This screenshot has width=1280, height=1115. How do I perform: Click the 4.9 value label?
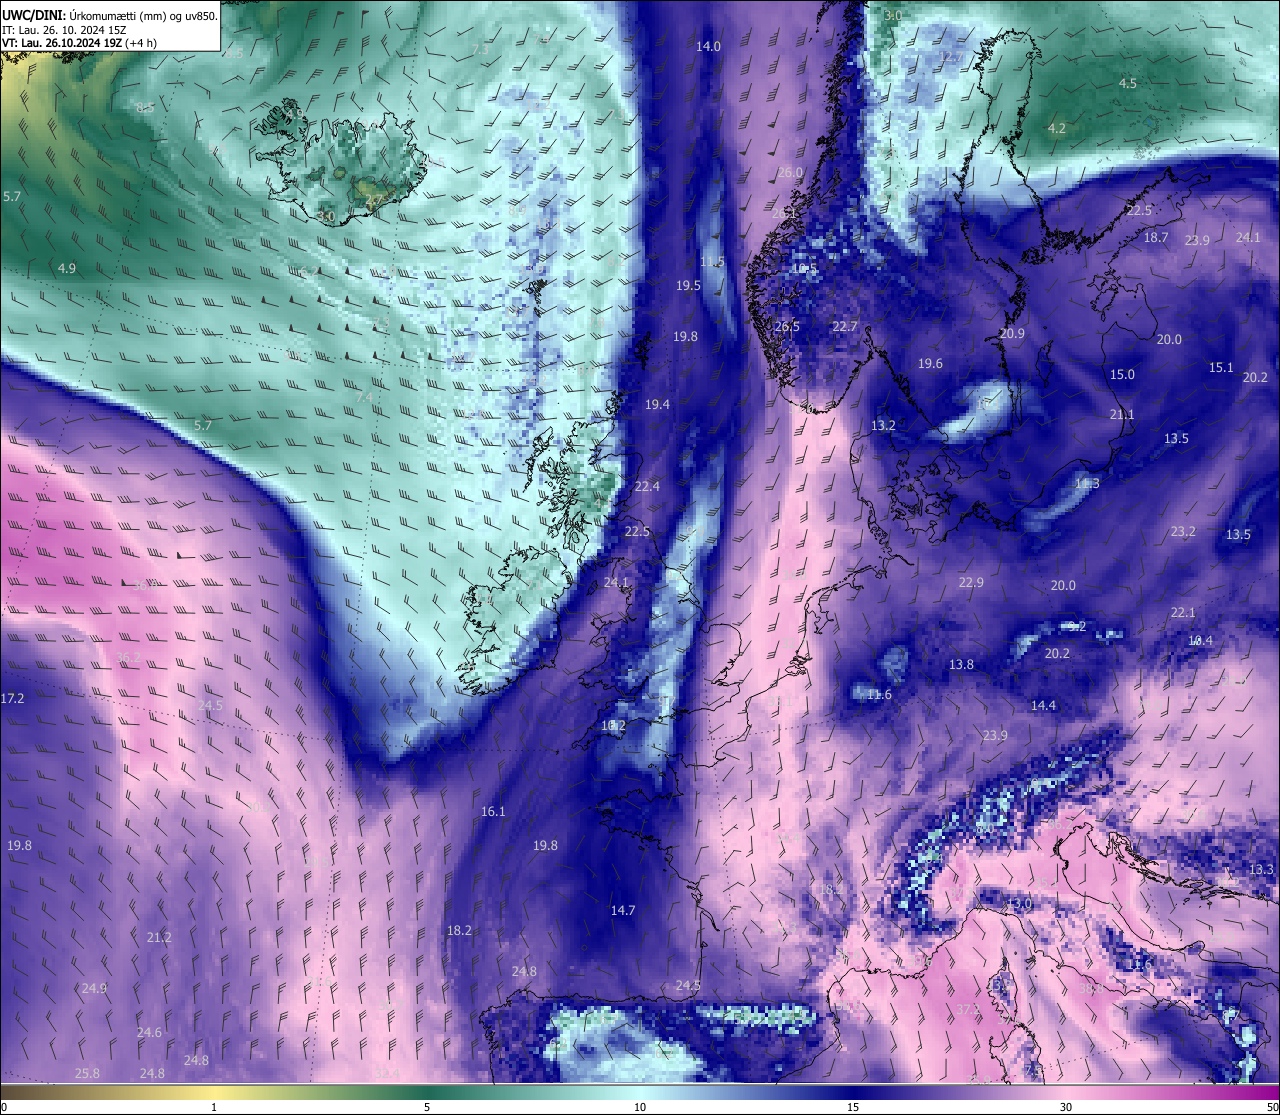[67, 269]
